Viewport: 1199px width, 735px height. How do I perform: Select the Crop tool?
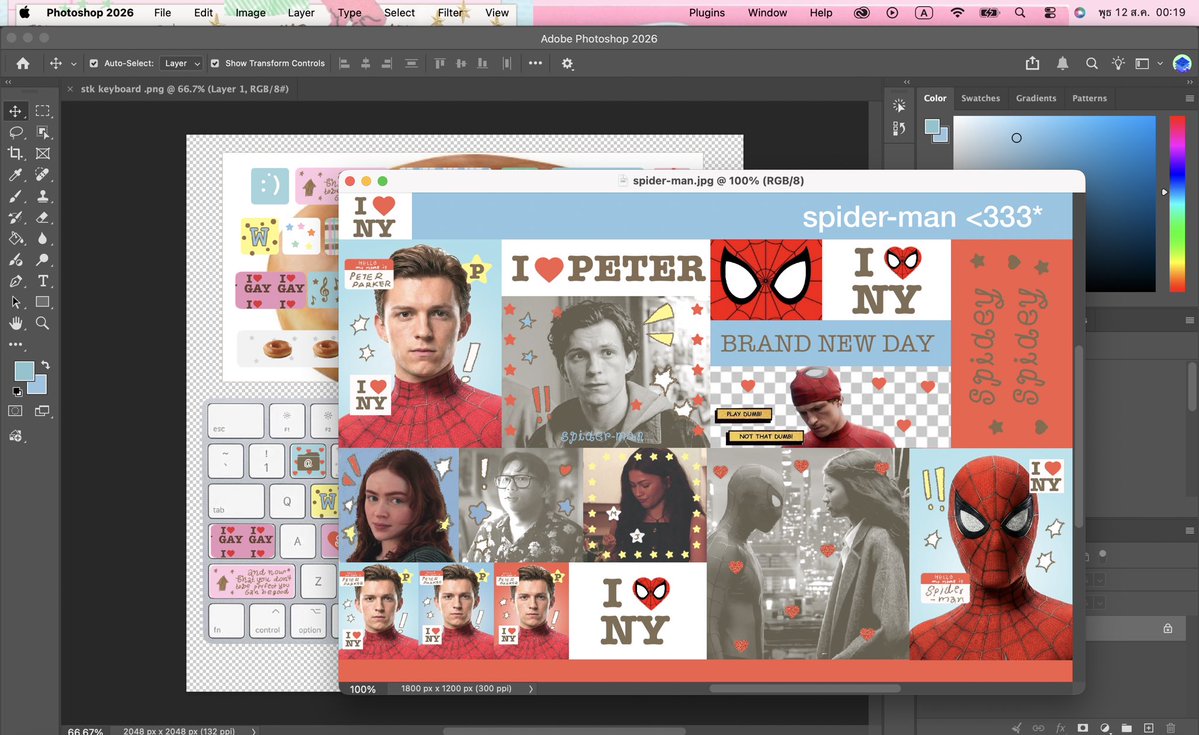15,154
